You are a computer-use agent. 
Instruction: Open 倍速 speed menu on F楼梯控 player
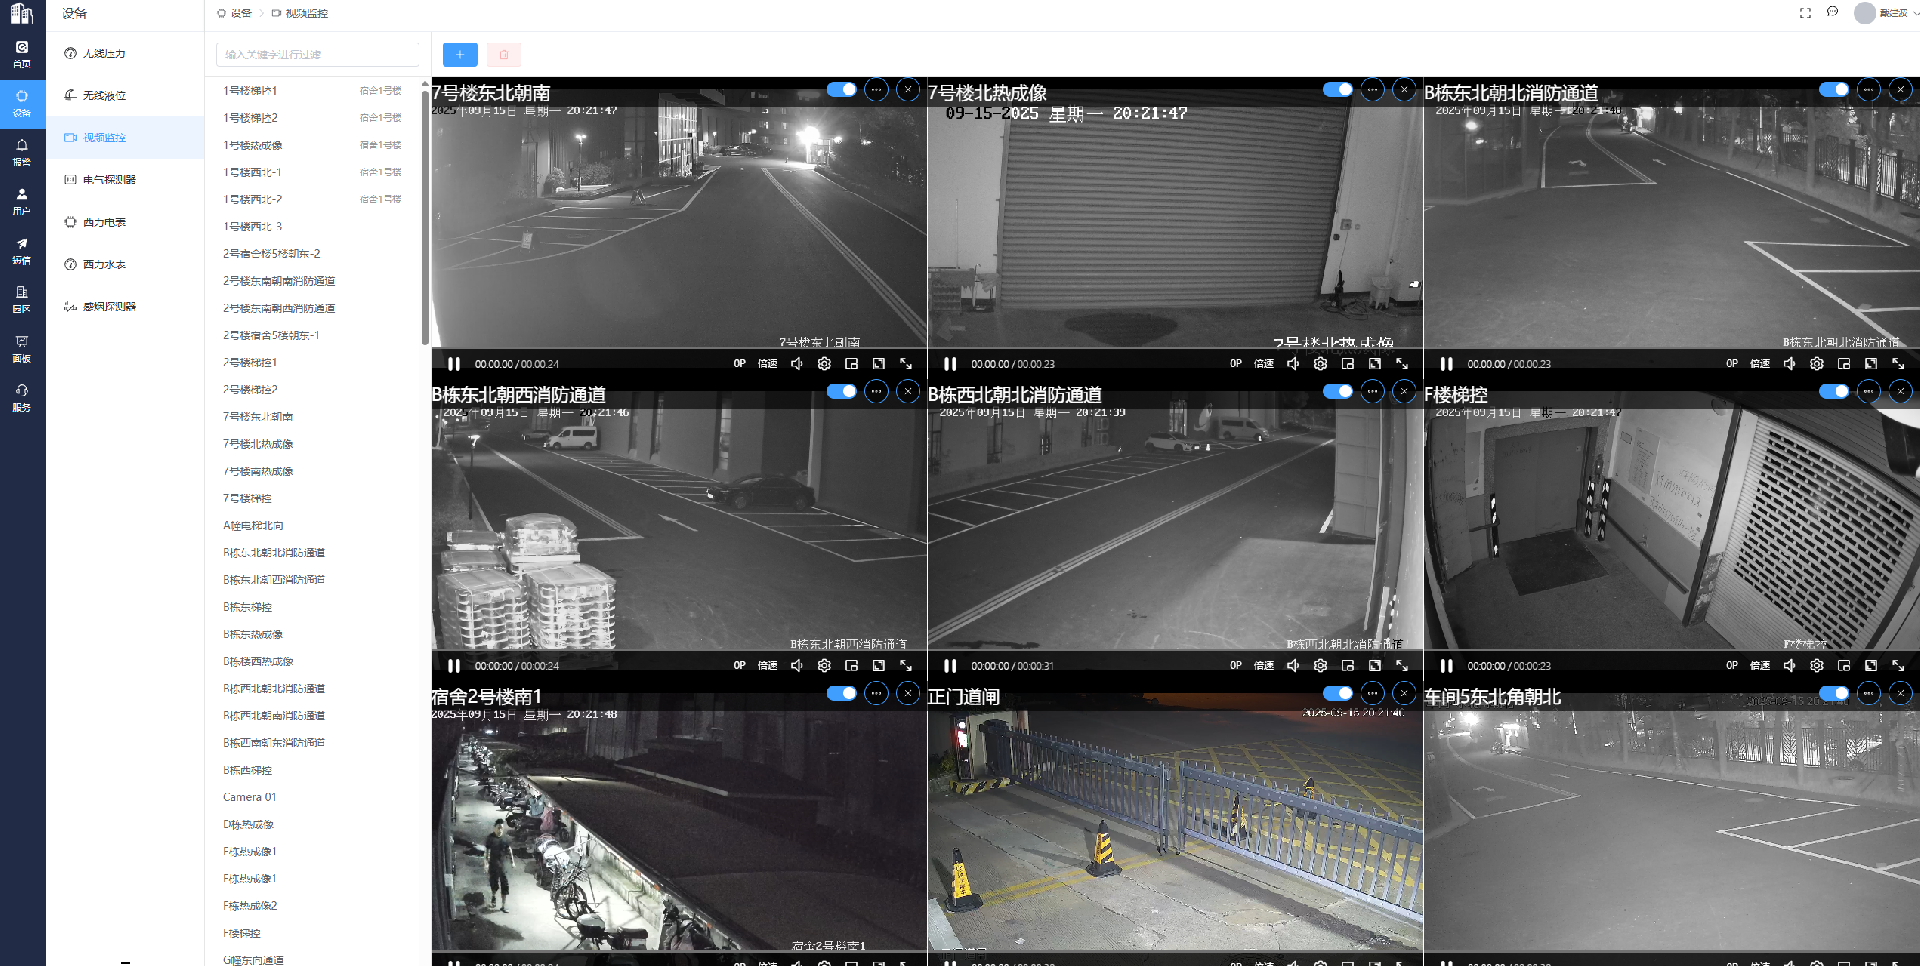1760,666
